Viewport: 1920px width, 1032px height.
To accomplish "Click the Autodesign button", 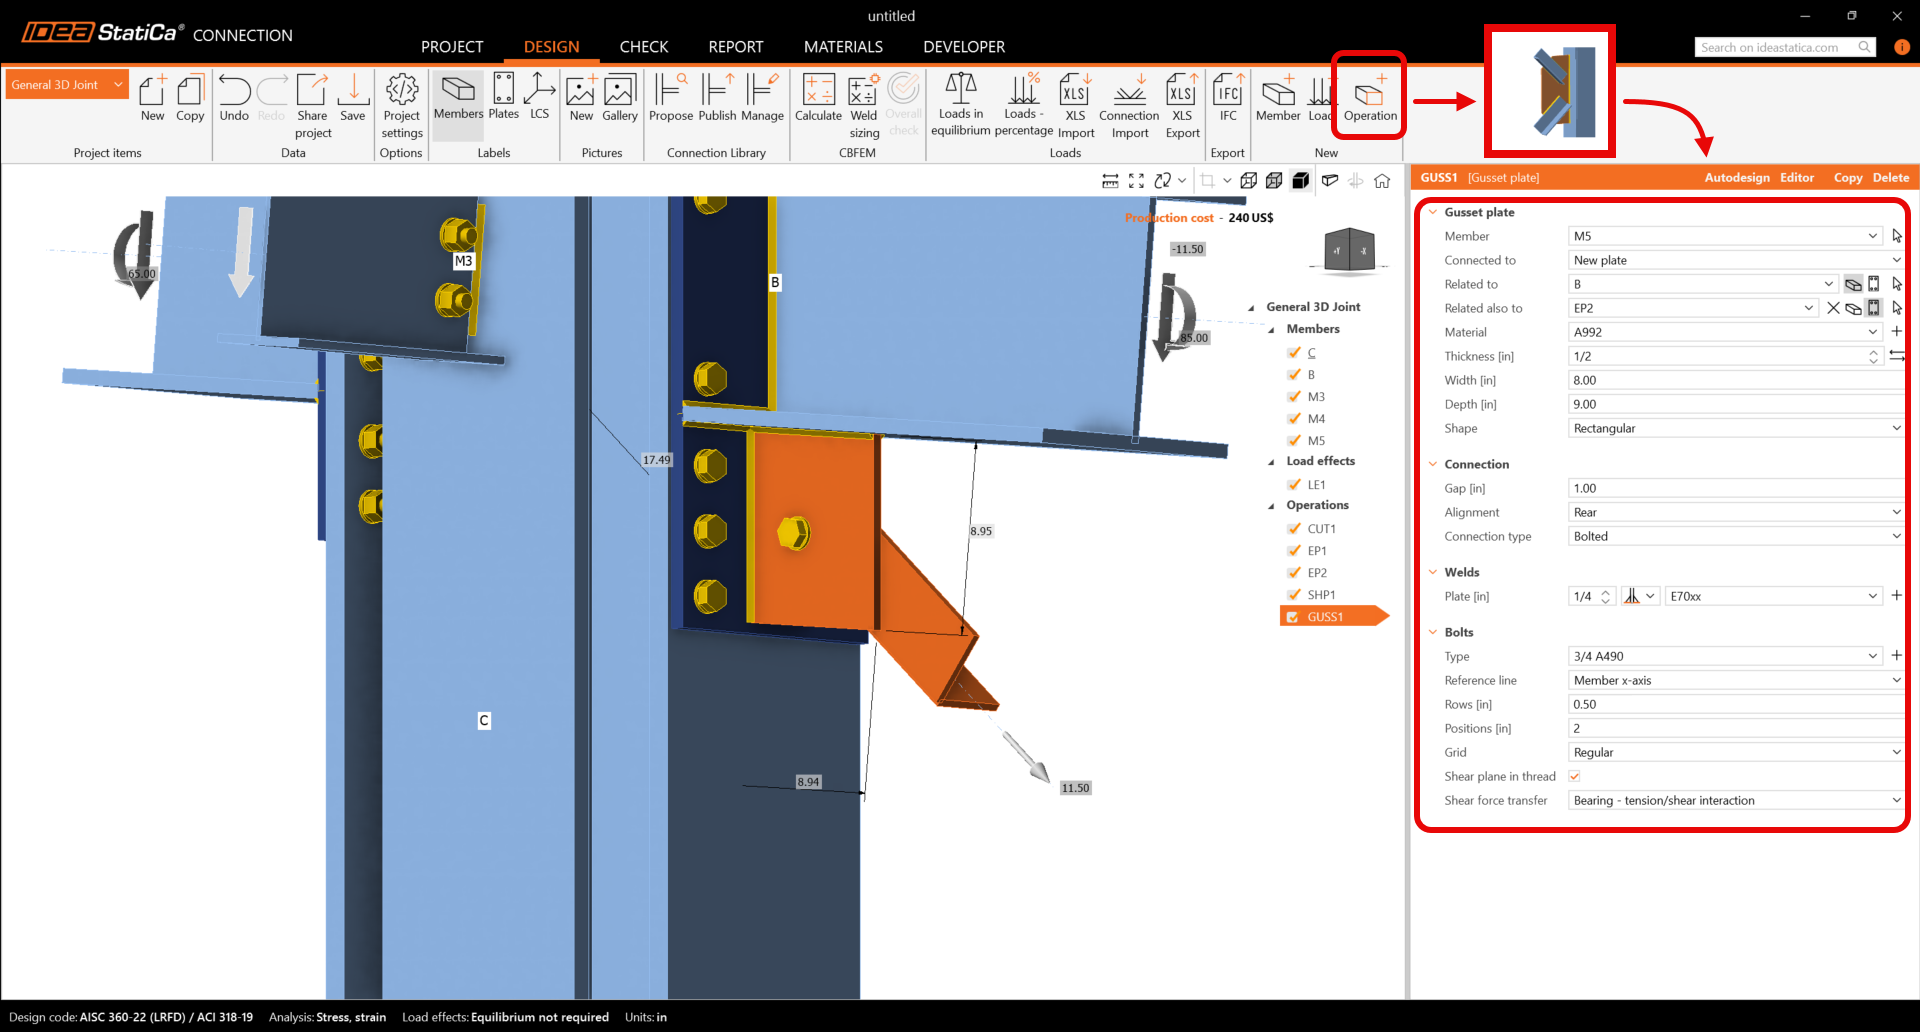I will coord(1736,178).
